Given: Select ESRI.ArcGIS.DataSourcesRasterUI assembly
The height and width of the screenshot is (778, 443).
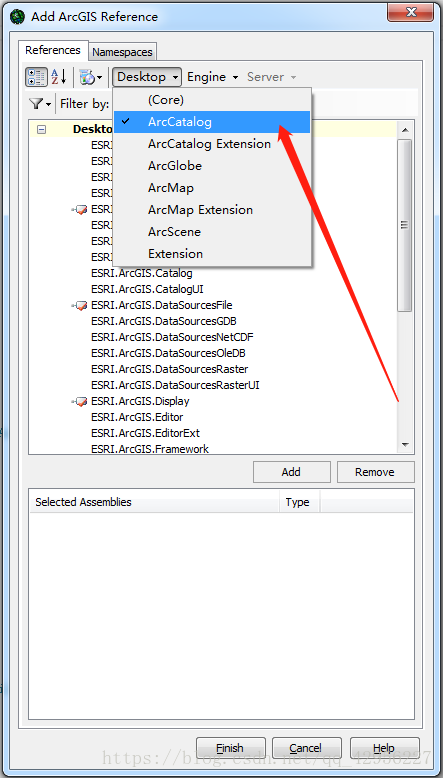Looking at the screenshot, I should pos(176,385).
